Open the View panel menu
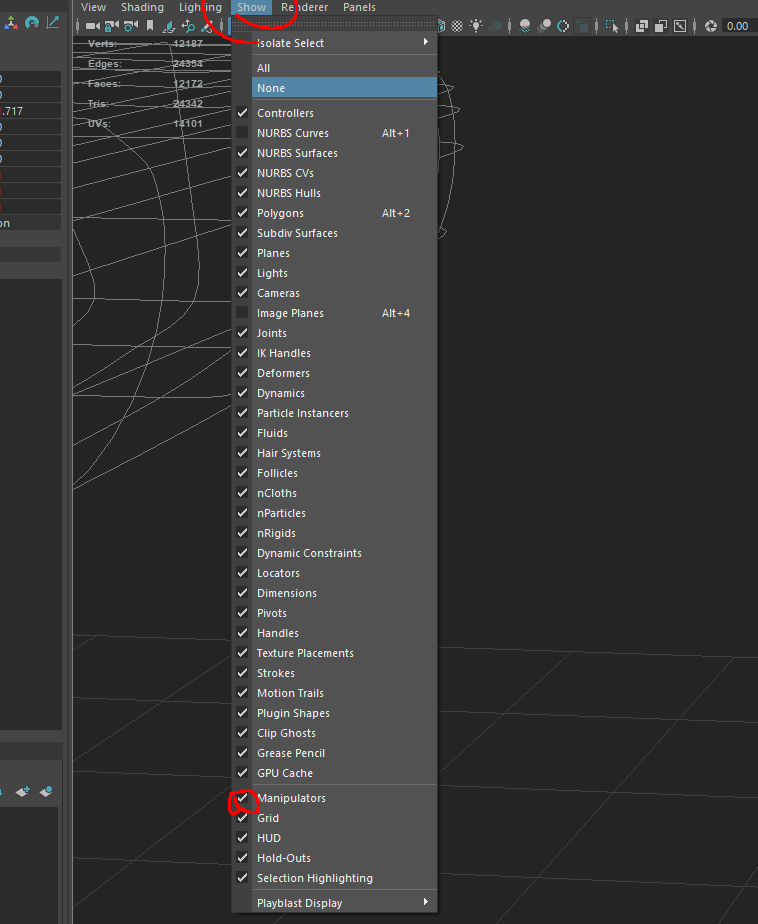The height and width of the screenshot is (924, 758). pyautogui.click(x=93, y=7)
